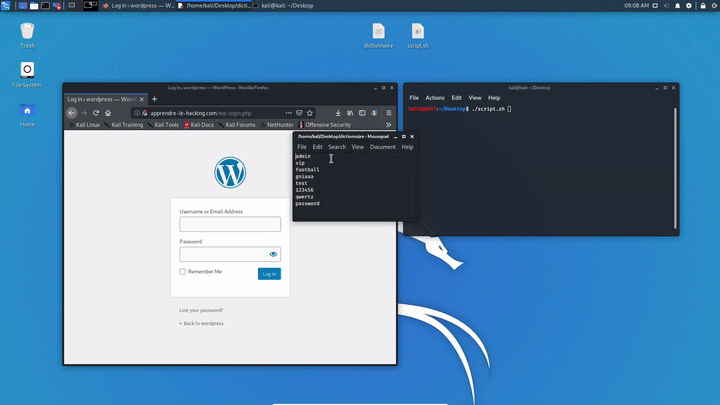Click the Firefox address bar URL
Viewport: 720px width, 405px height.
pyautogui.click(x=201, y=113)
